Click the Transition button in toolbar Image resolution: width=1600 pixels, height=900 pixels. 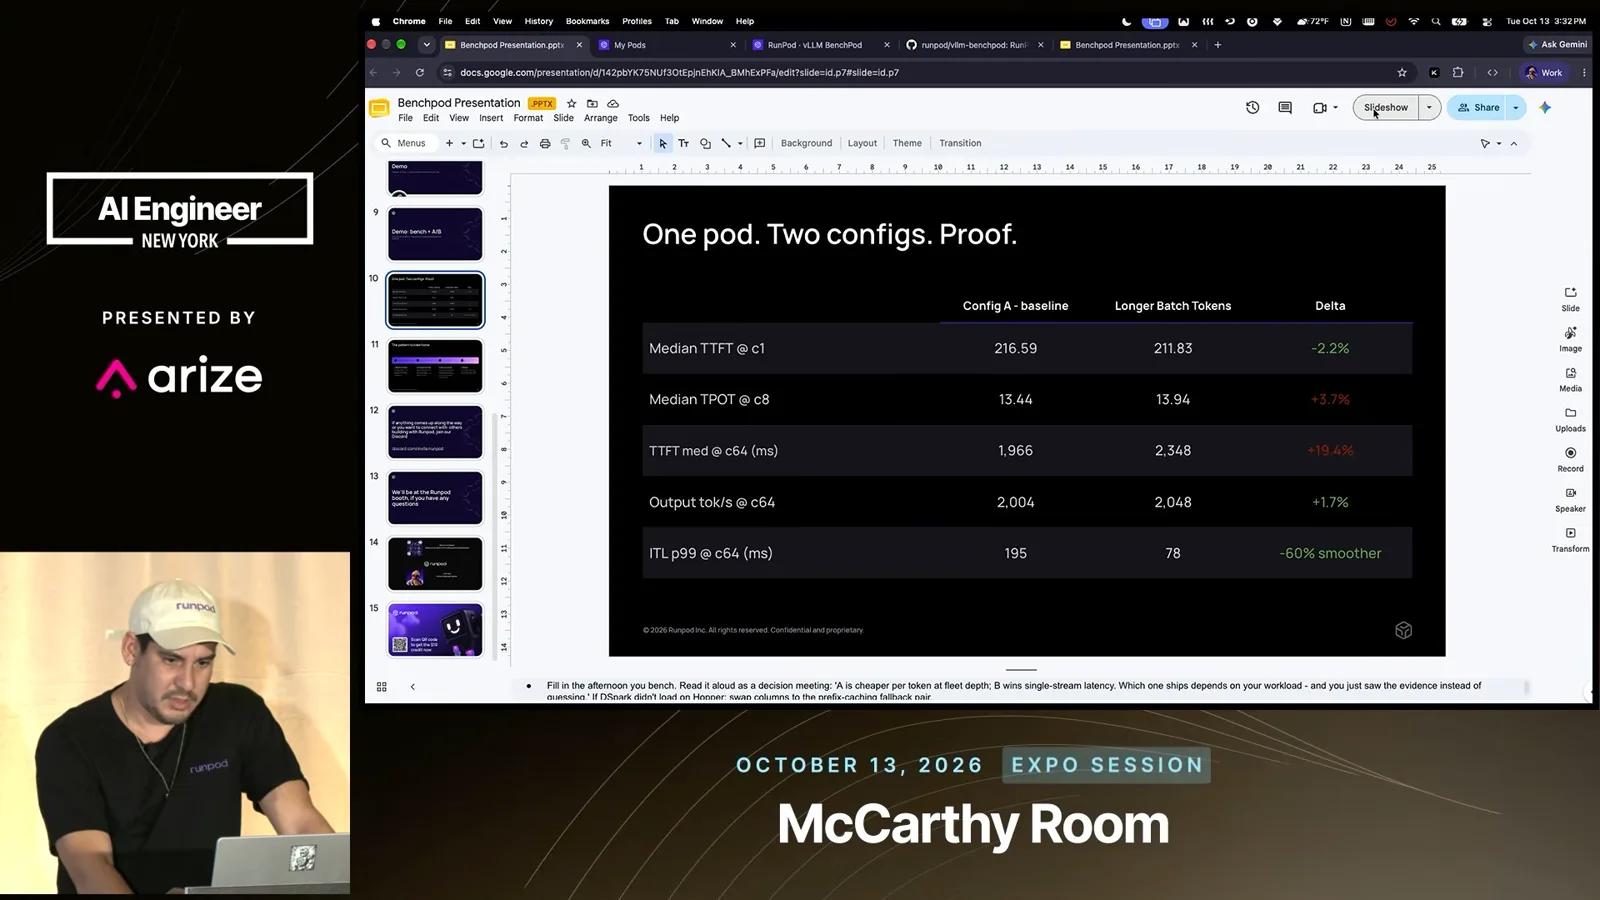click(x=960, y=143)
